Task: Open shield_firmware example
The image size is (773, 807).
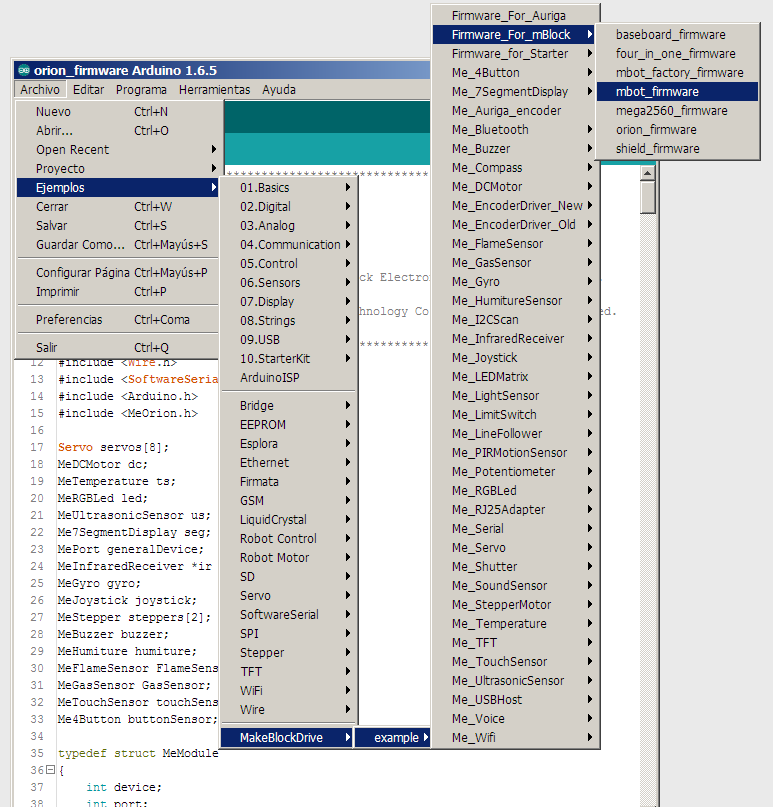Action: tap(677, 149)
